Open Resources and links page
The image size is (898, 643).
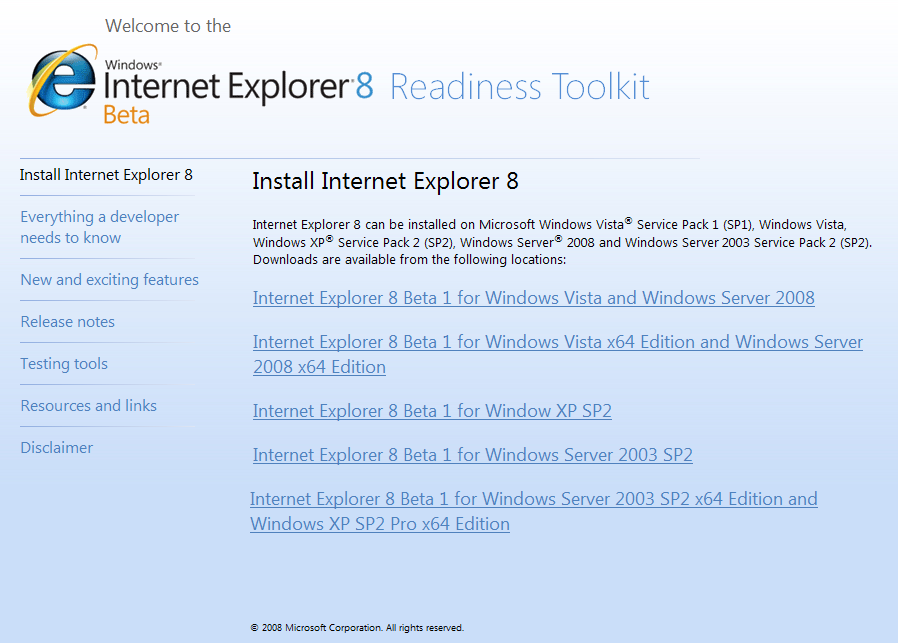[x=89, y=405]
